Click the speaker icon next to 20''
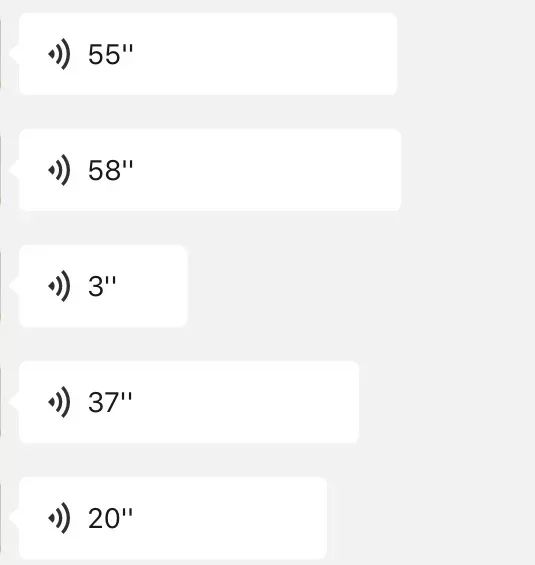The width and height of the screenshot is (535, 565). click(59, 518)
